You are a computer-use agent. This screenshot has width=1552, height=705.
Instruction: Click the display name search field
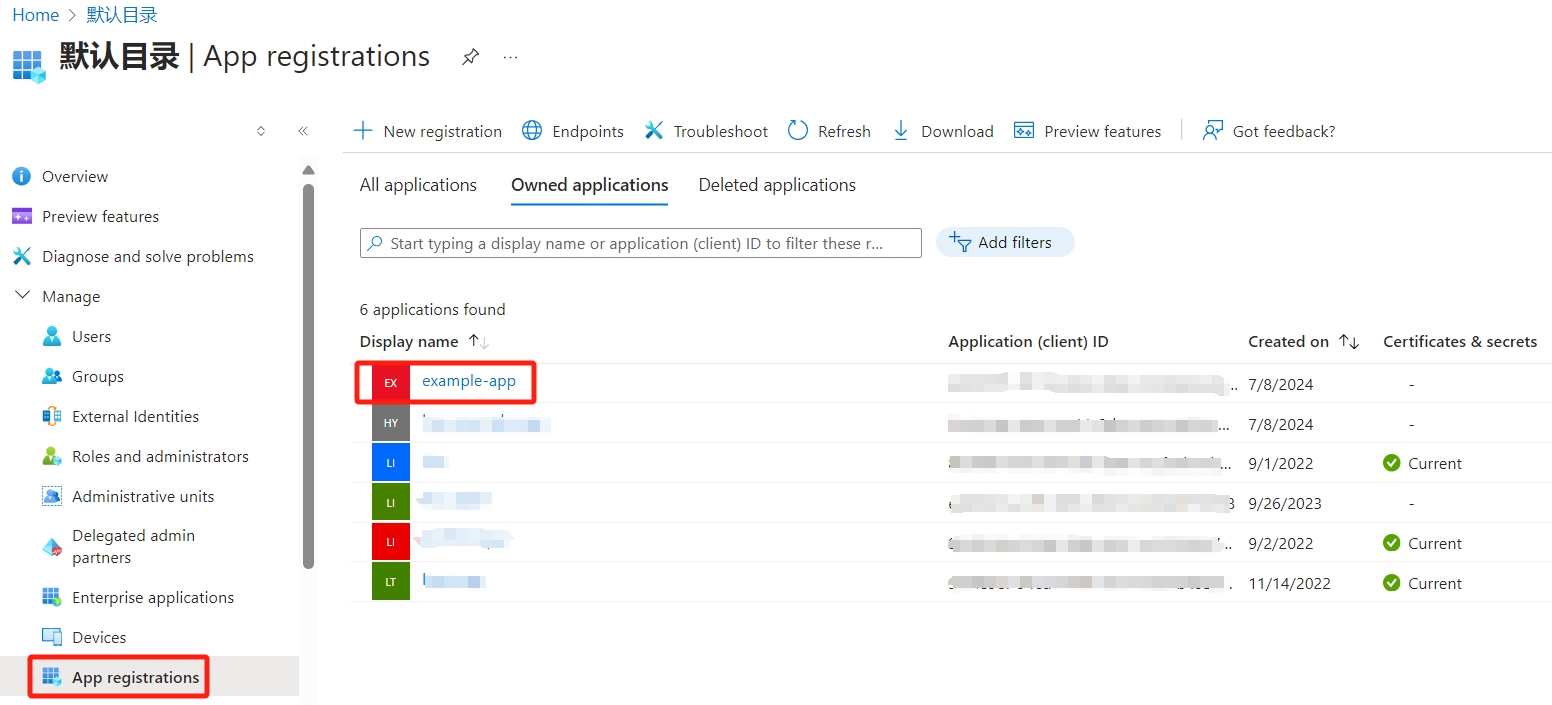640,243
